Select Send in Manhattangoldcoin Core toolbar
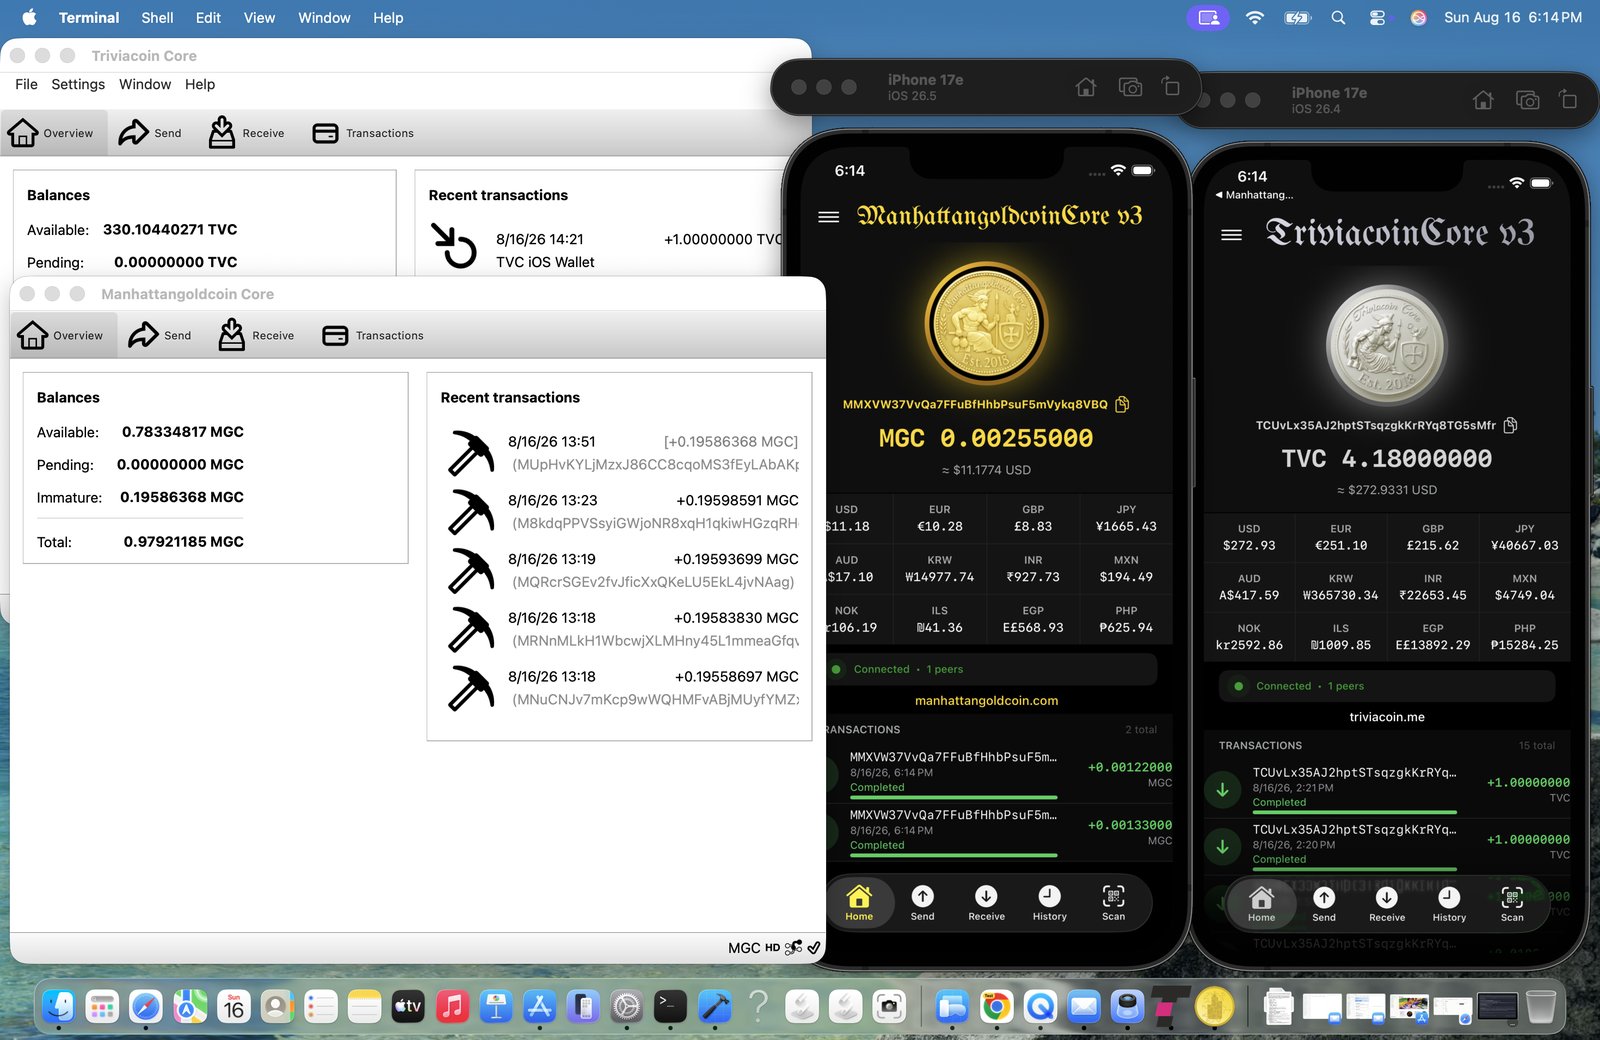The width and height of the screenshot is (1600, 1040). point(160,335)
